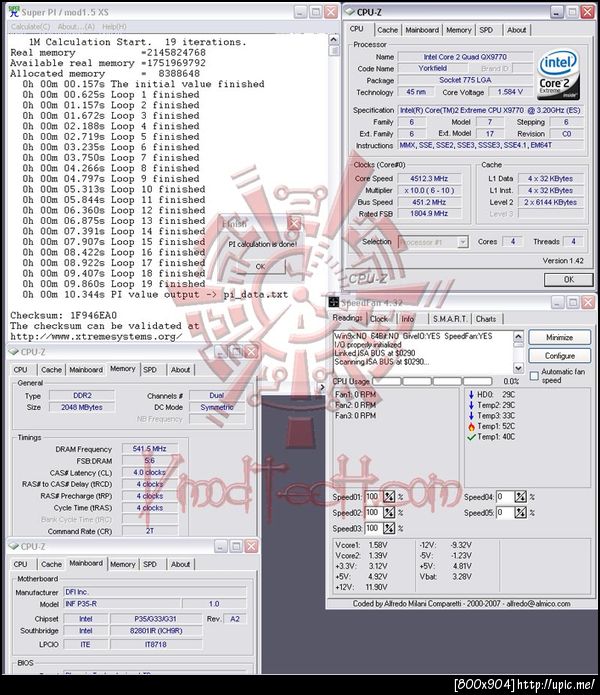Click the xtremesystems.org validation URL

pyautogui.click(x=96, y=337)
